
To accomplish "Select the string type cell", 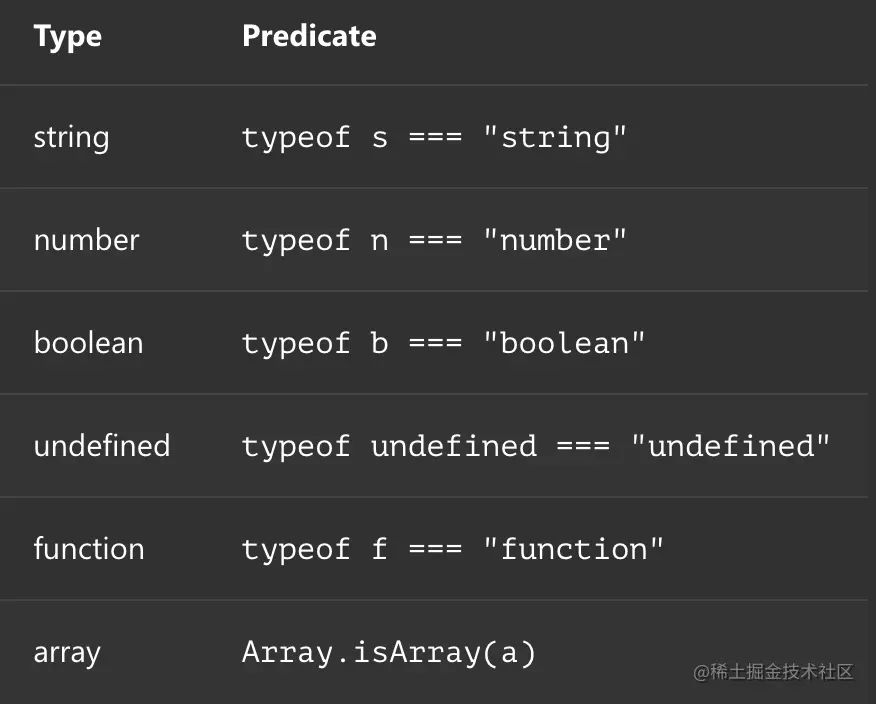I will [71, 137].
